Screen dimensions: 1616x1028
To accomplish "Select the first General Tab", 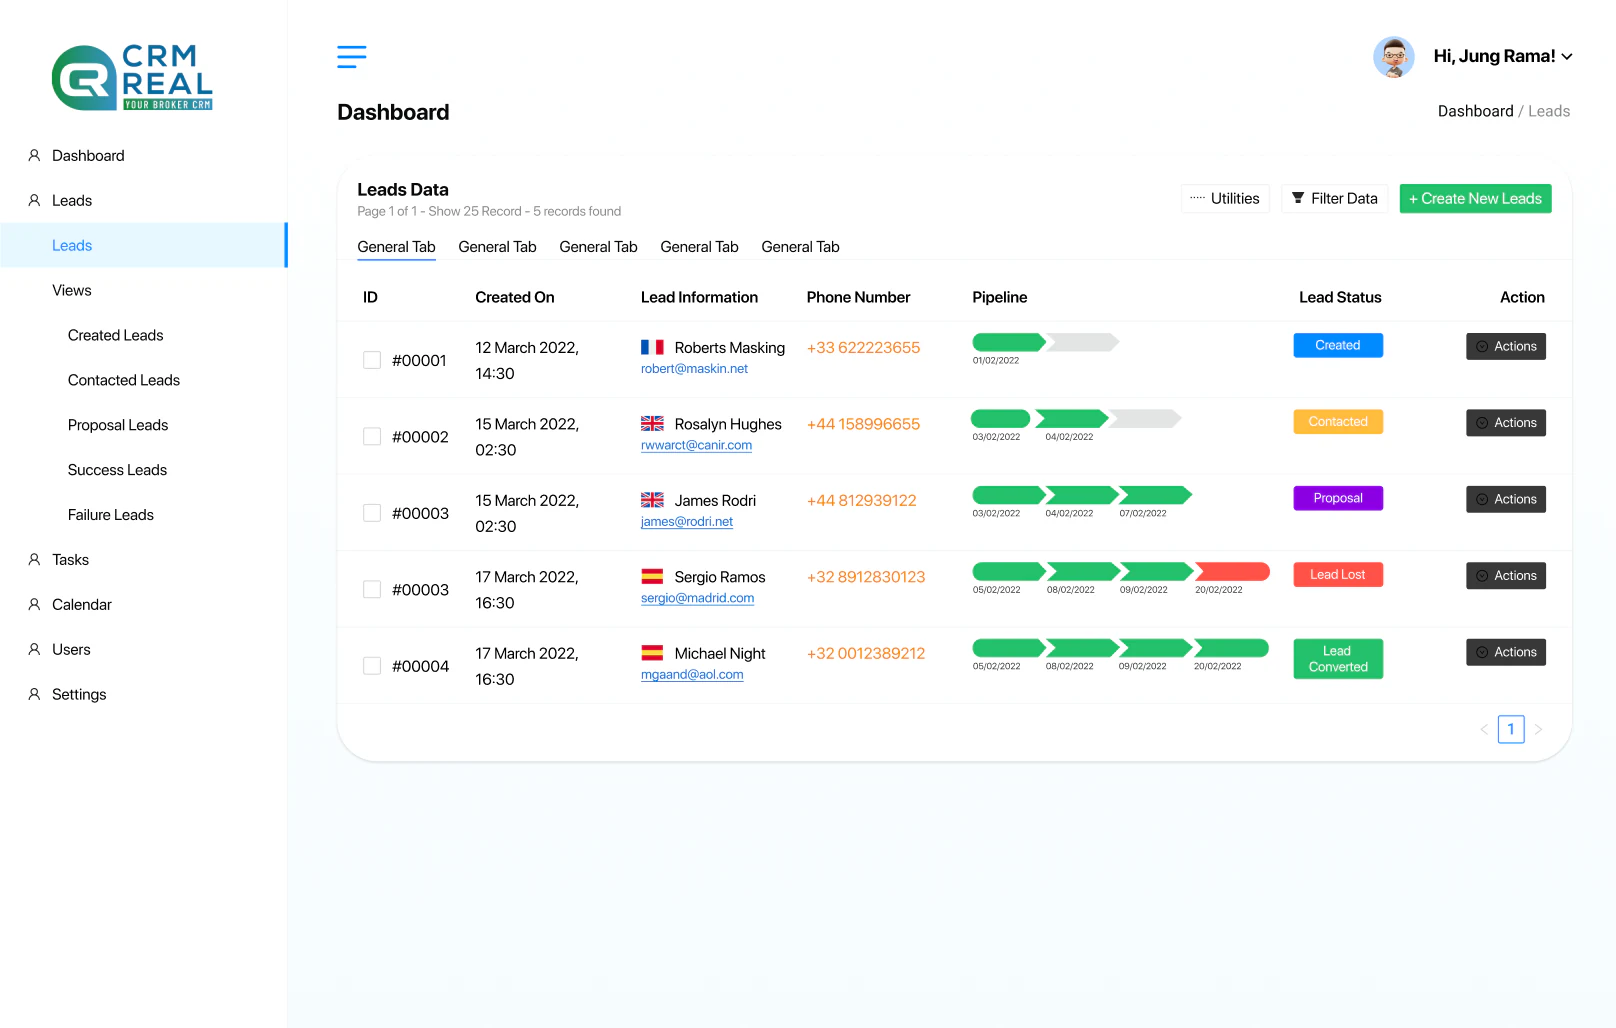I will click(396, 247).
